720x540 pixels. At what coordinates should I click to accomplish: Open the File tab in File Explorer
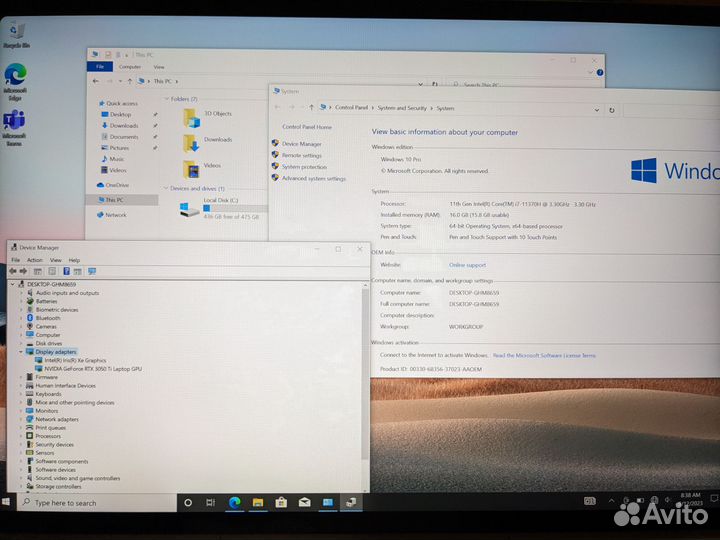[100, 67]
